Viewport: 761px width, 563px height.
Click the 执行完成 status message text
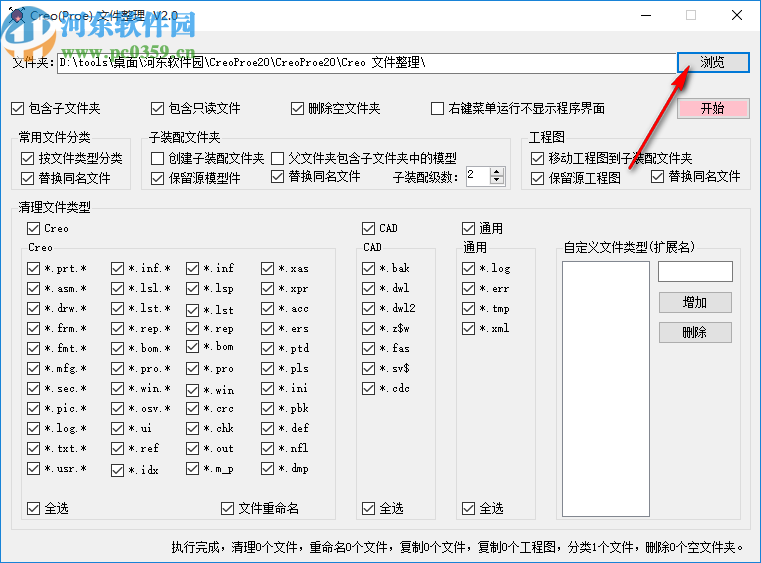tap(457, 547)
